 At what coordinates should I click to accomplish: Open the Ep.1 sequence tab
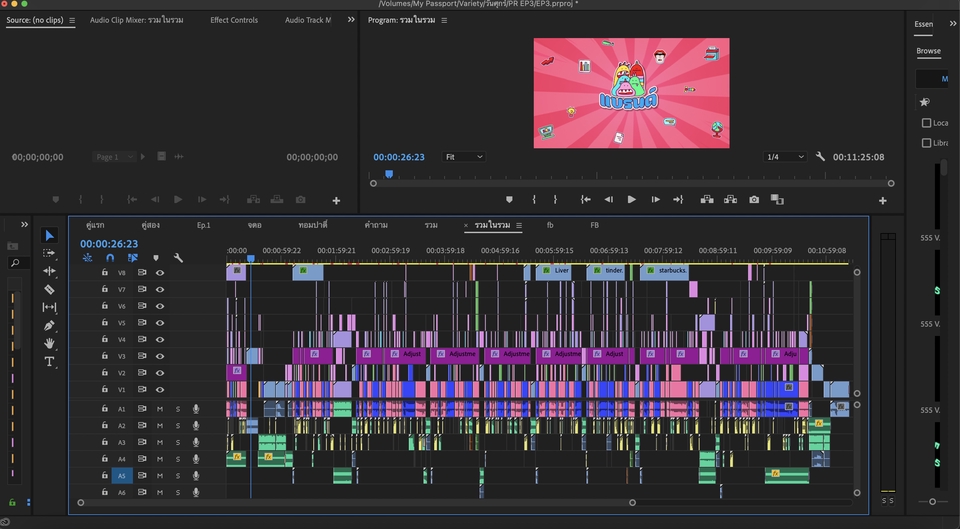[203, 225]
